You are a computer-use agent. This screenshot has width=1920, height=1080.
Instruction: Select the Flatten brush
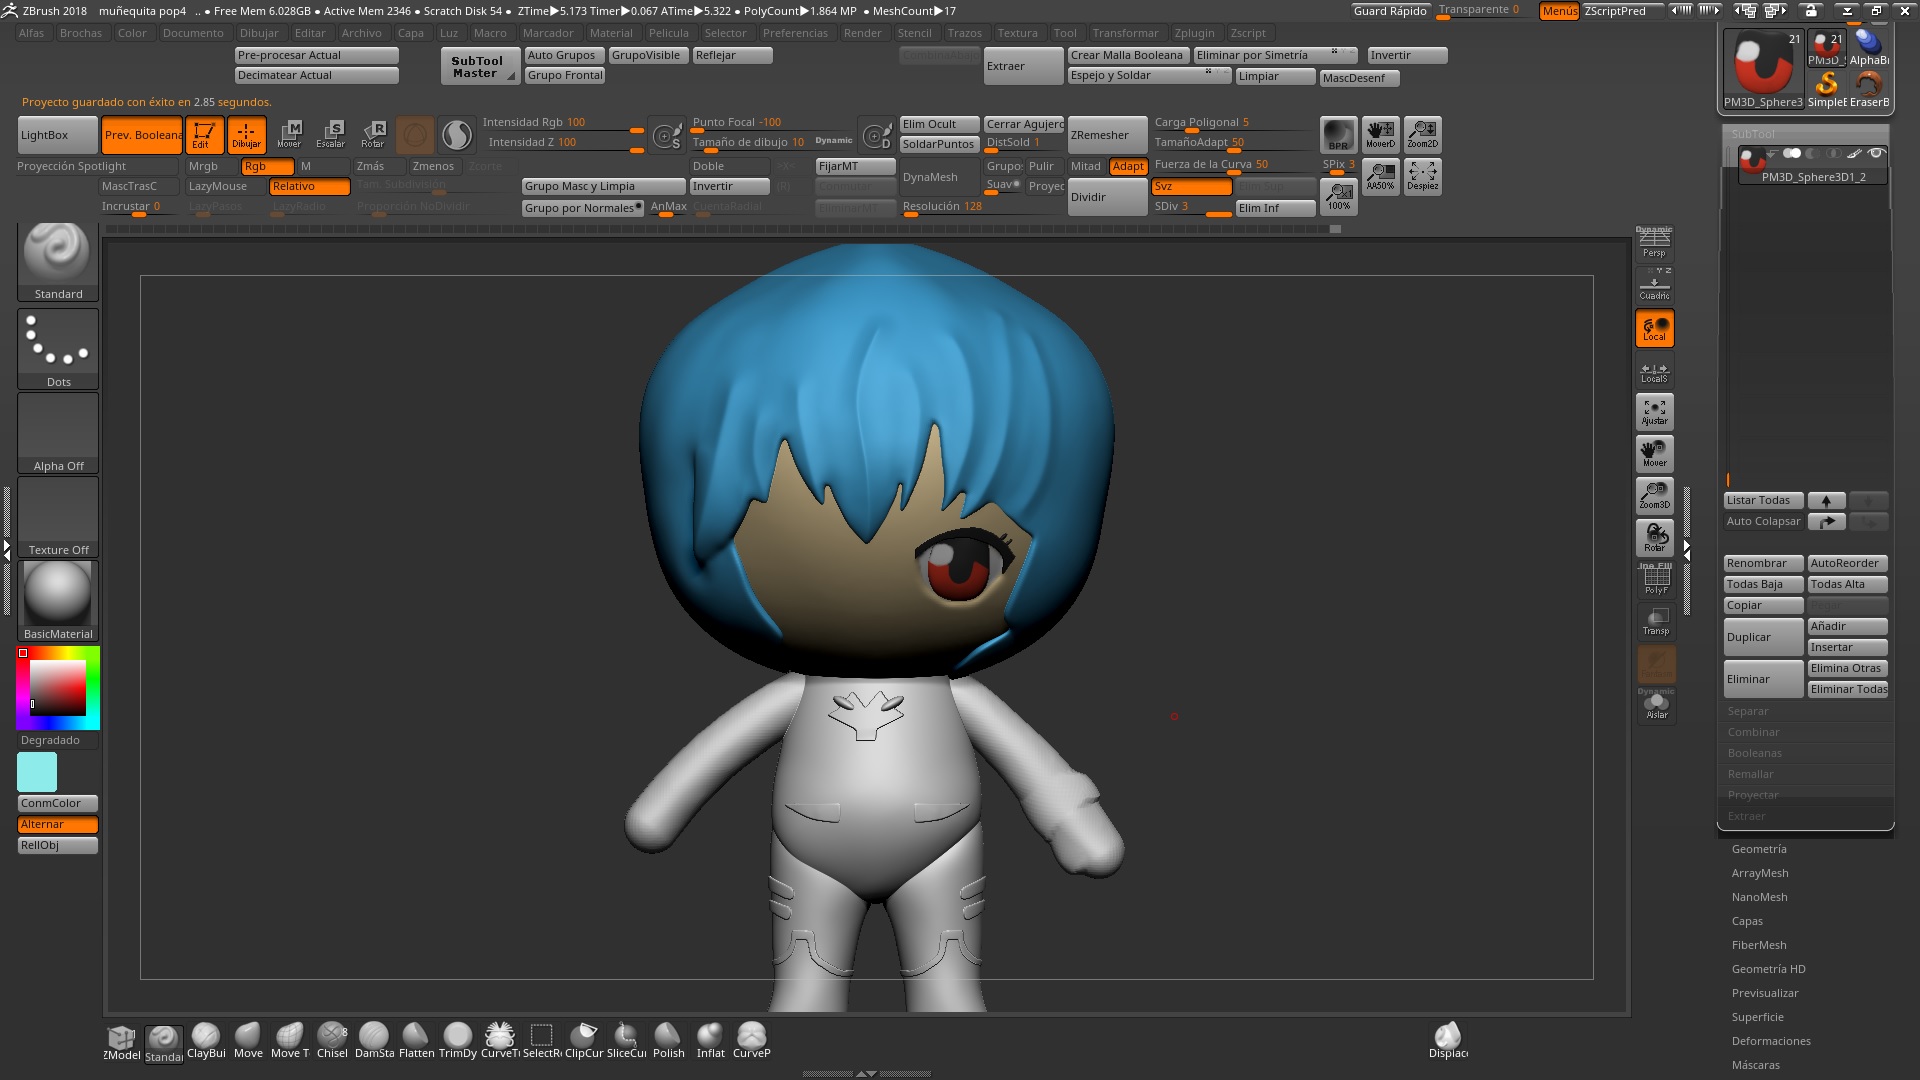point(416,1041)
